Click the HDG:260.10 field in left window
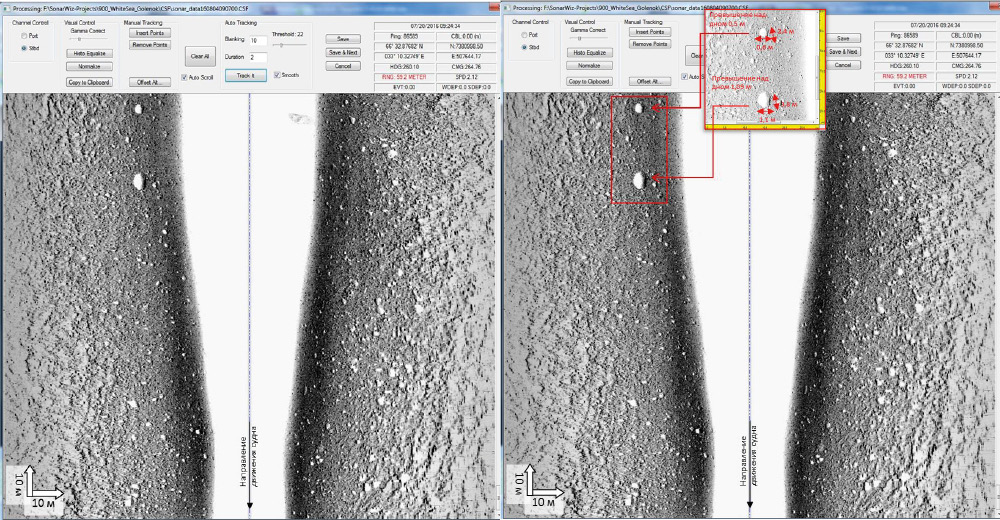 click(404, 67)
